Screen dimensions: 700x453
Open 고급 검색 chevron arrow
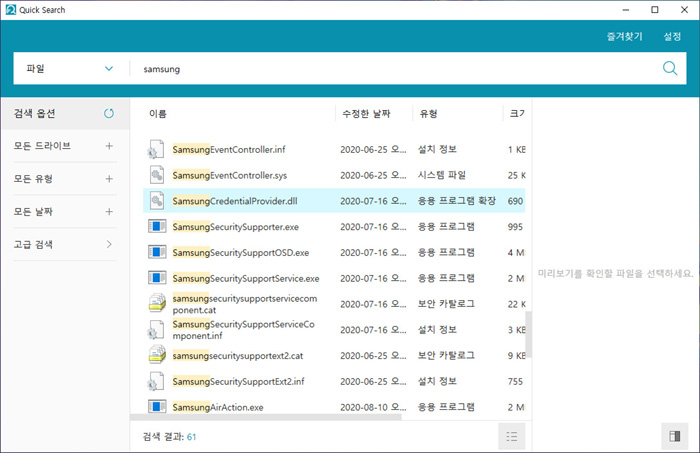click(109, 244)
